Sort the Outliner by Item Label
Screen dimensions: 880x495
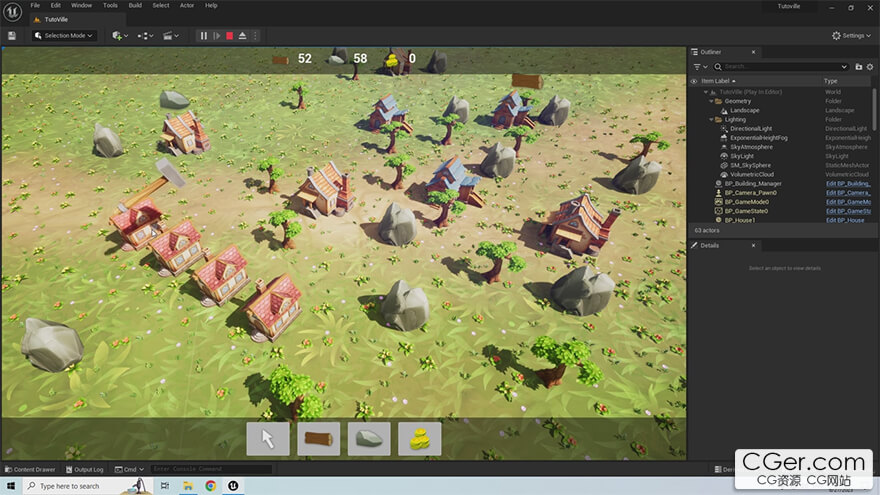[718, 81]
